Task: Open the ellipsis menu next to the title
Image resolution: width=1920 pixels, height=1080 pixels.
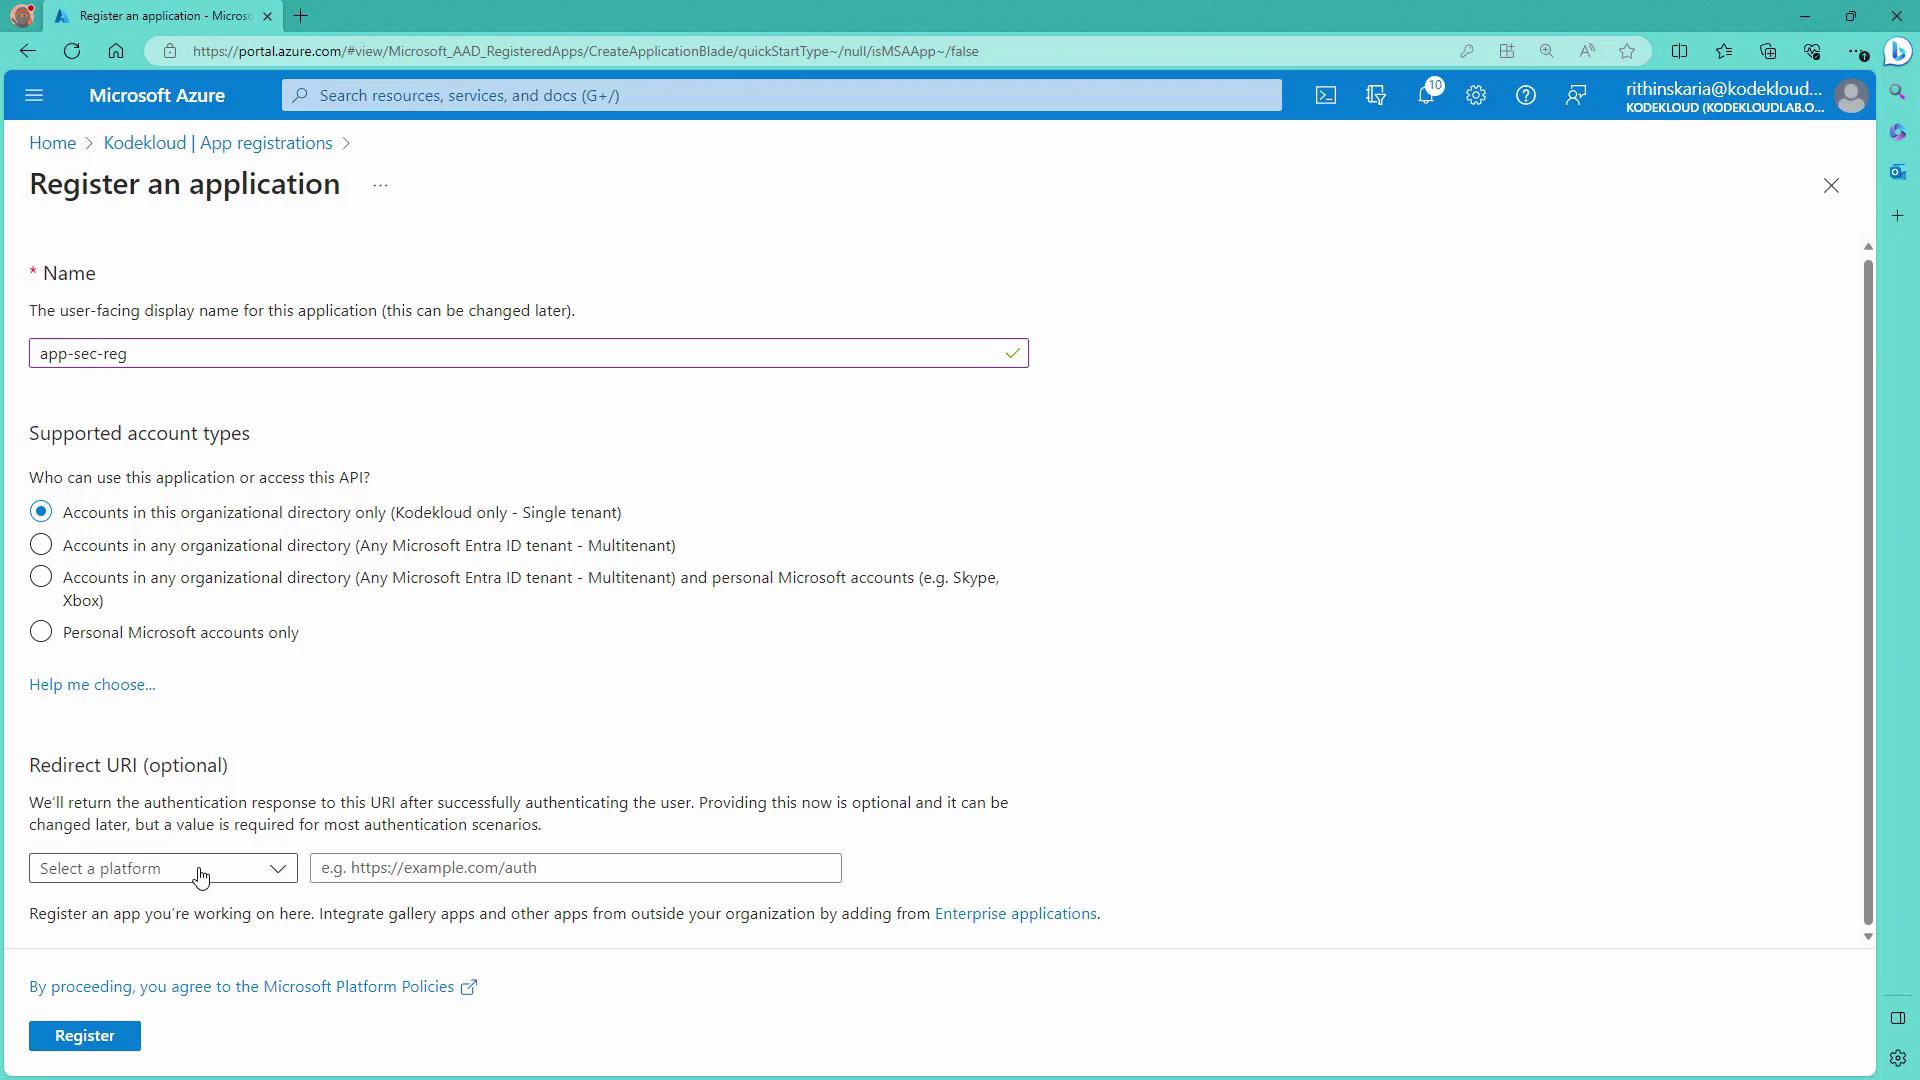Action: 380,186
